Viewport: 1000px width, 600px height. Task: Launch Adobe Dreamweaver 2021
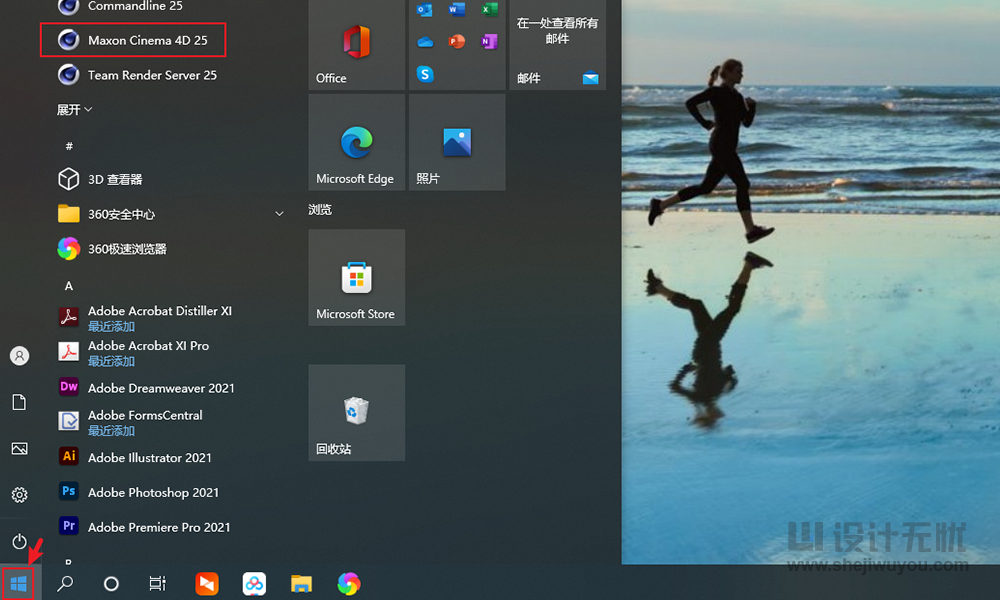pos(146,388)
